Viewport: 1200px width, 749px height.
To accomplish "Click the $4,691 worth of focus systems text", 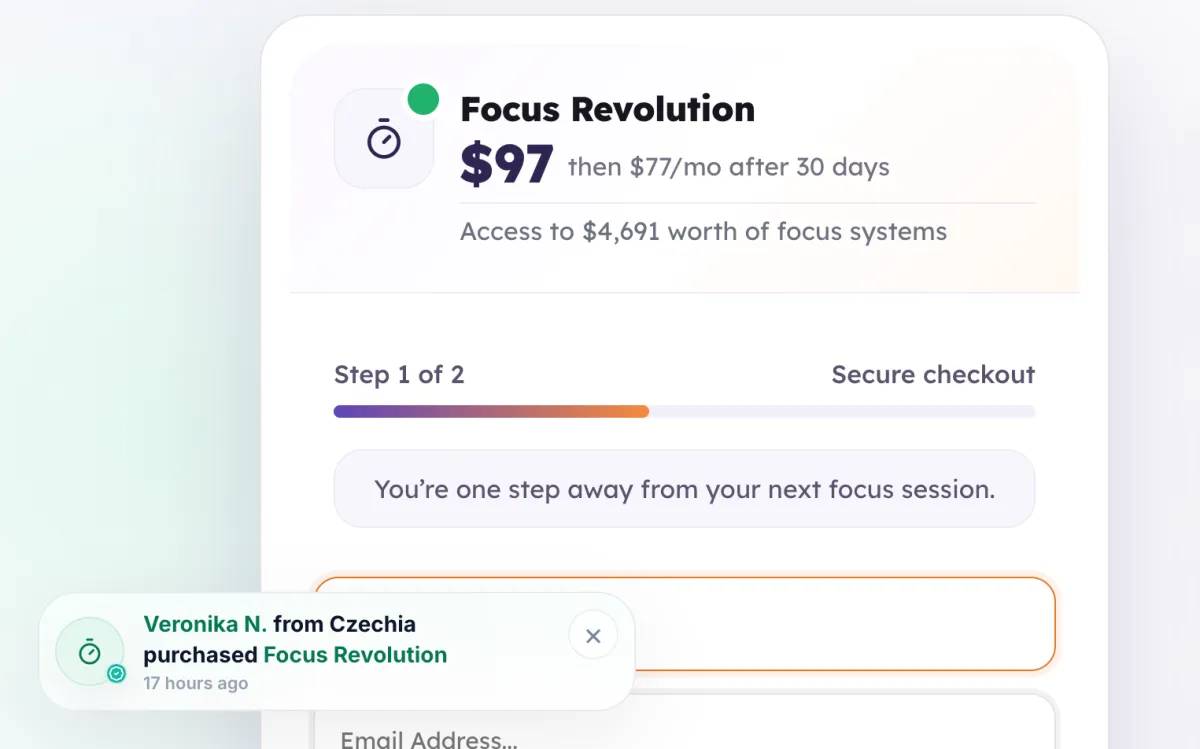I will pos(765,232).
